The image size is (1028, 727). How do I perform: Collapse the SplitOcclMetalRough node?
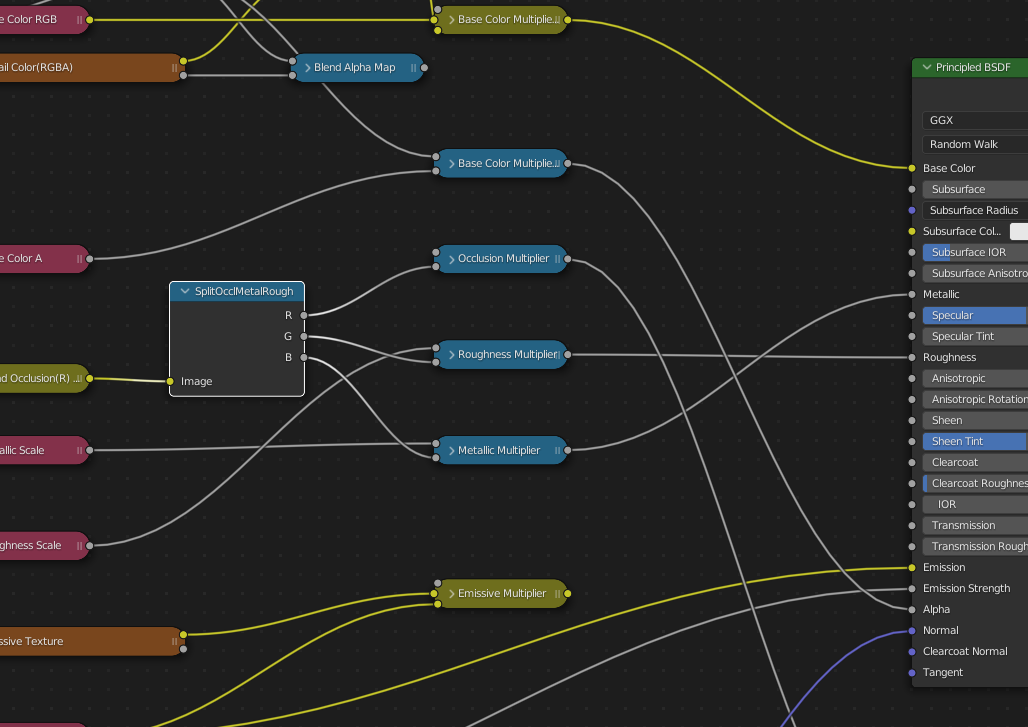tap(184, 292)
